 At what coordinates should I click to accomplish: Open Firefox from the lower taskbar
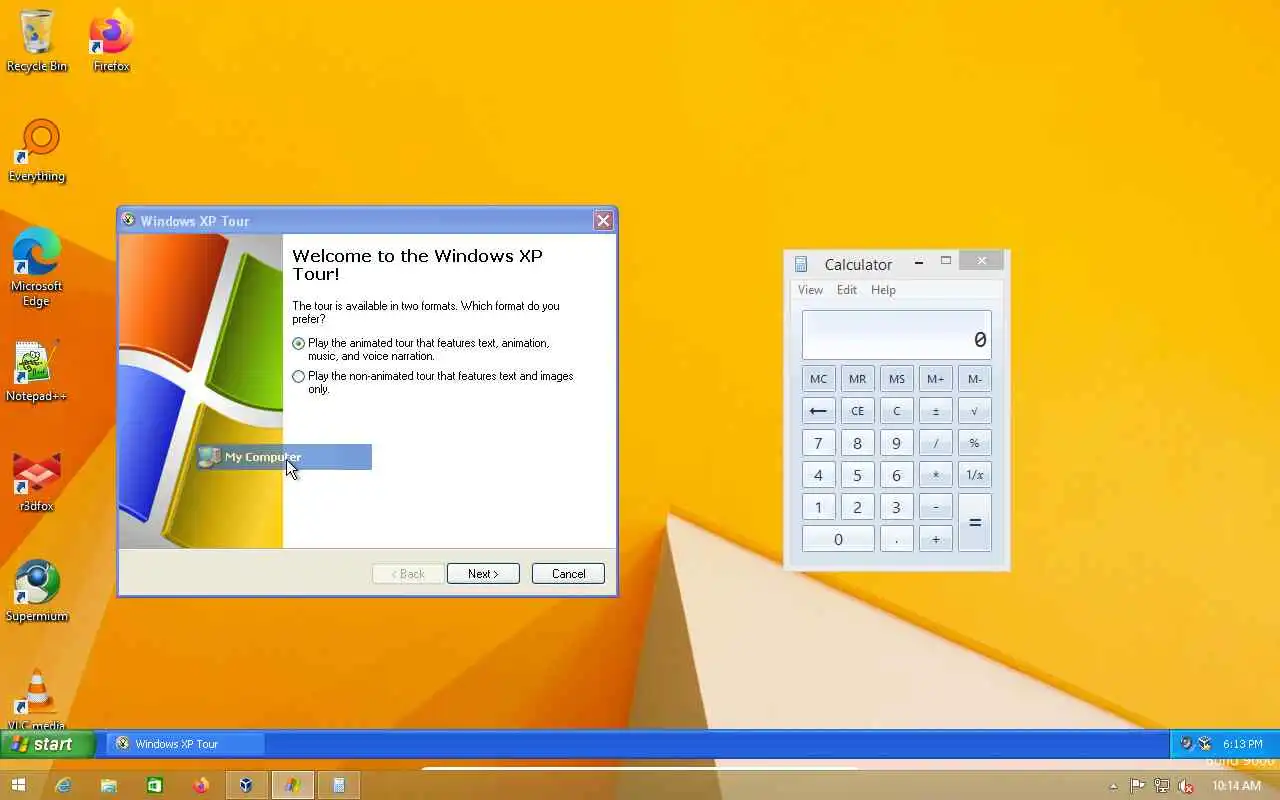201,785
